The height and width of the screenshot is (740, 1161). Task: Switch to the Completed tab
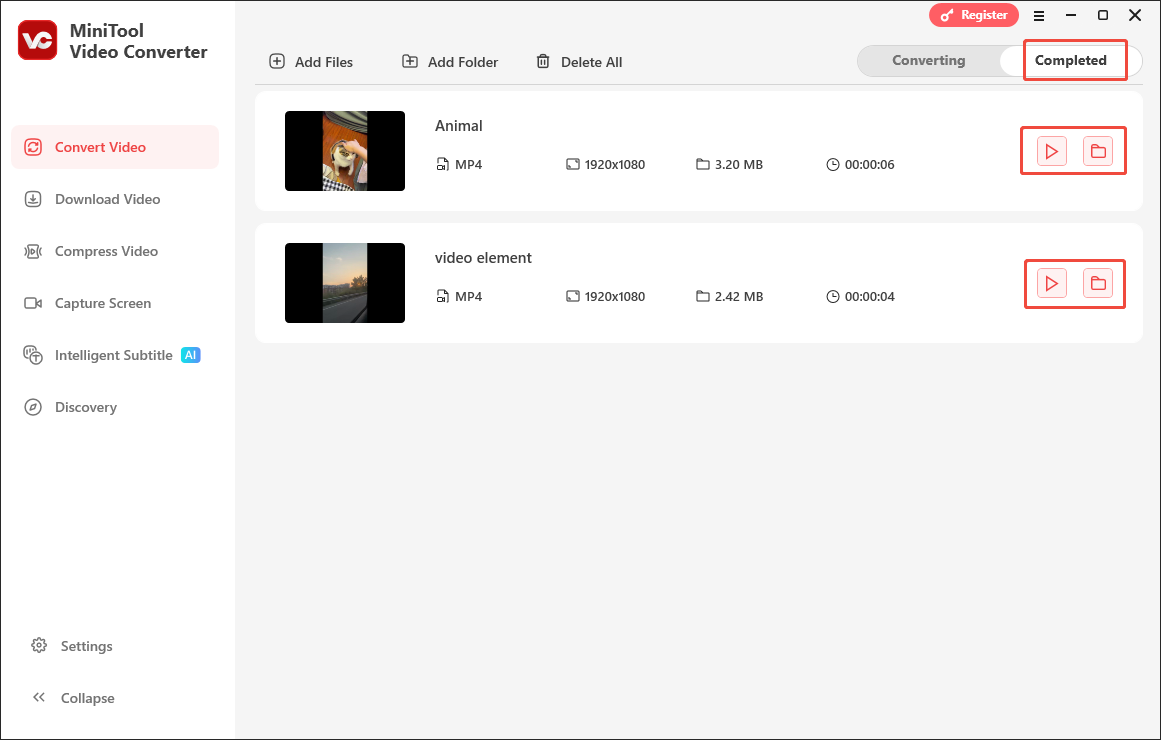(1072, 60)
